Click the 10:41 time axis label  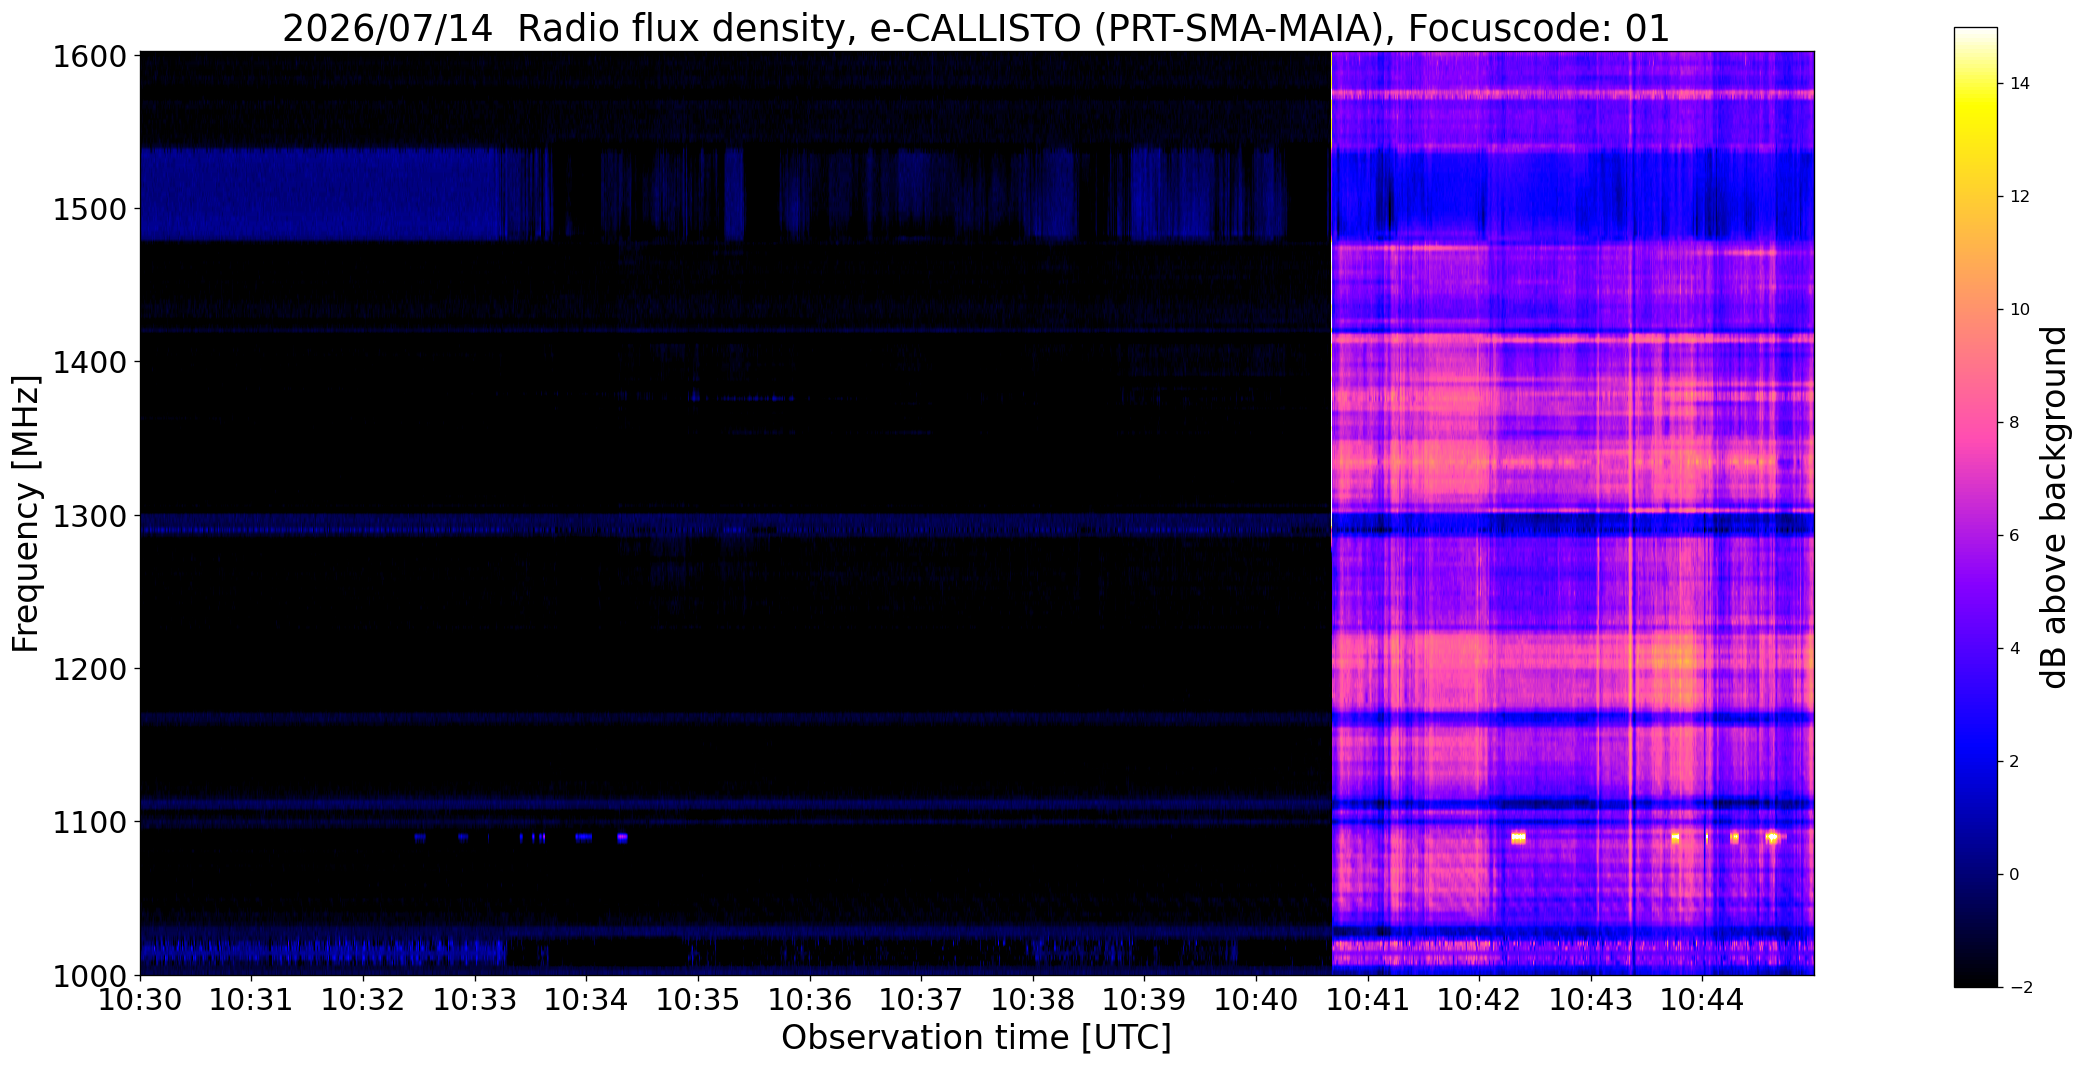[x=1368, y=999]
